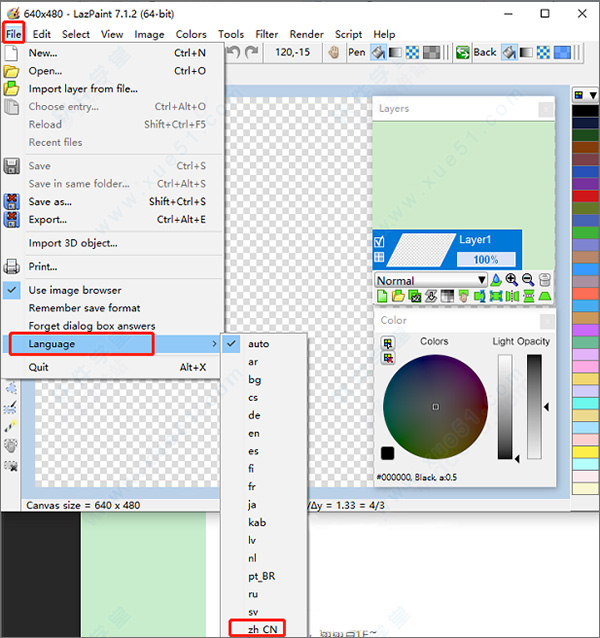This screenshot has width=600, height=638.
Task: Pick the red swatch in palette
Action: coord(585,196)
